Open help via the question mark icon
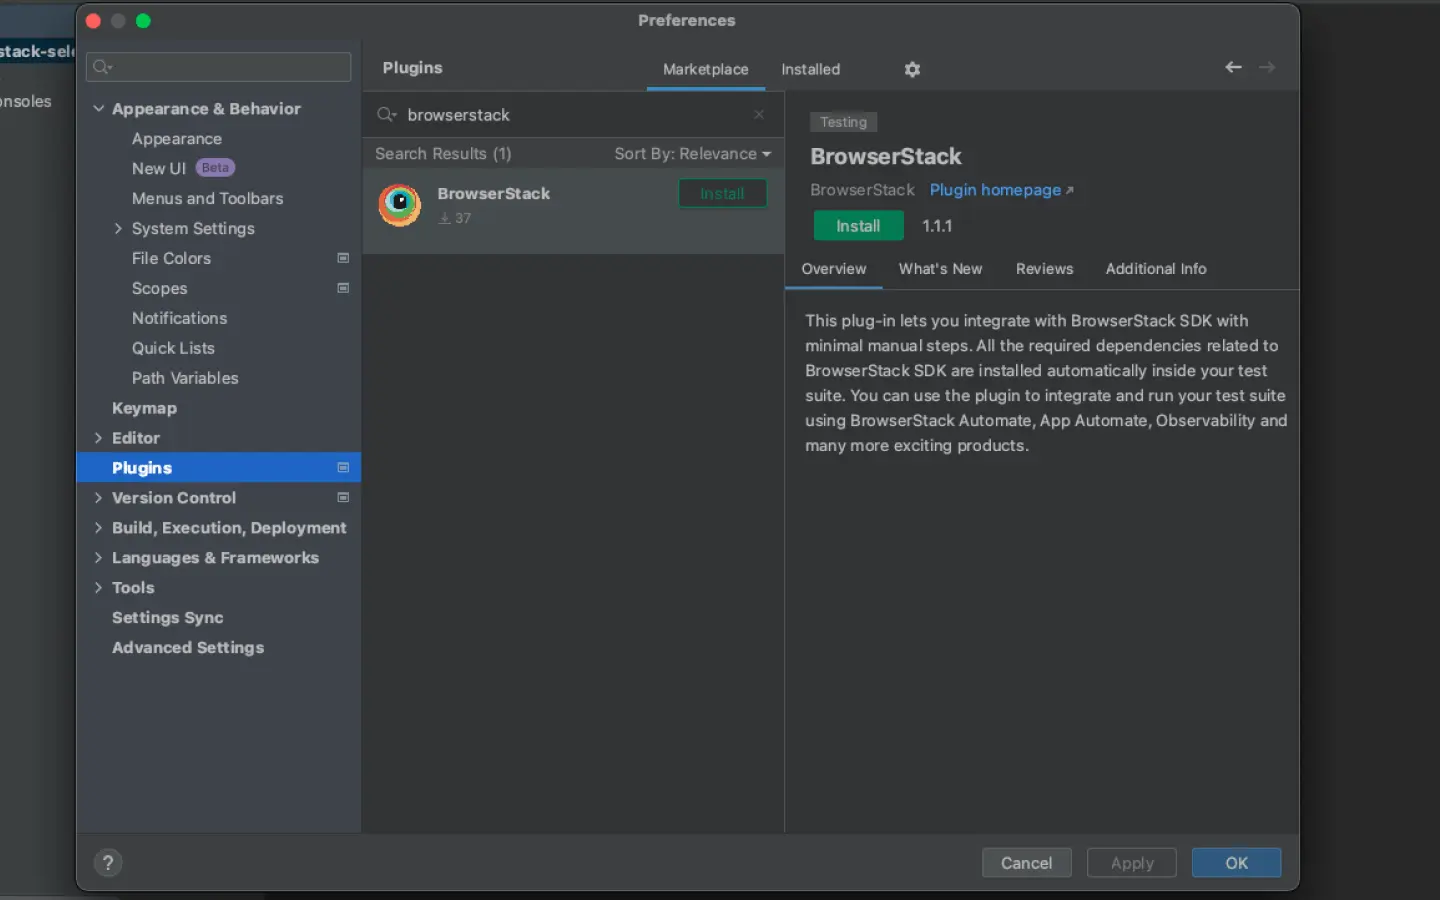The image size is (1440, 900). (108, 862)
